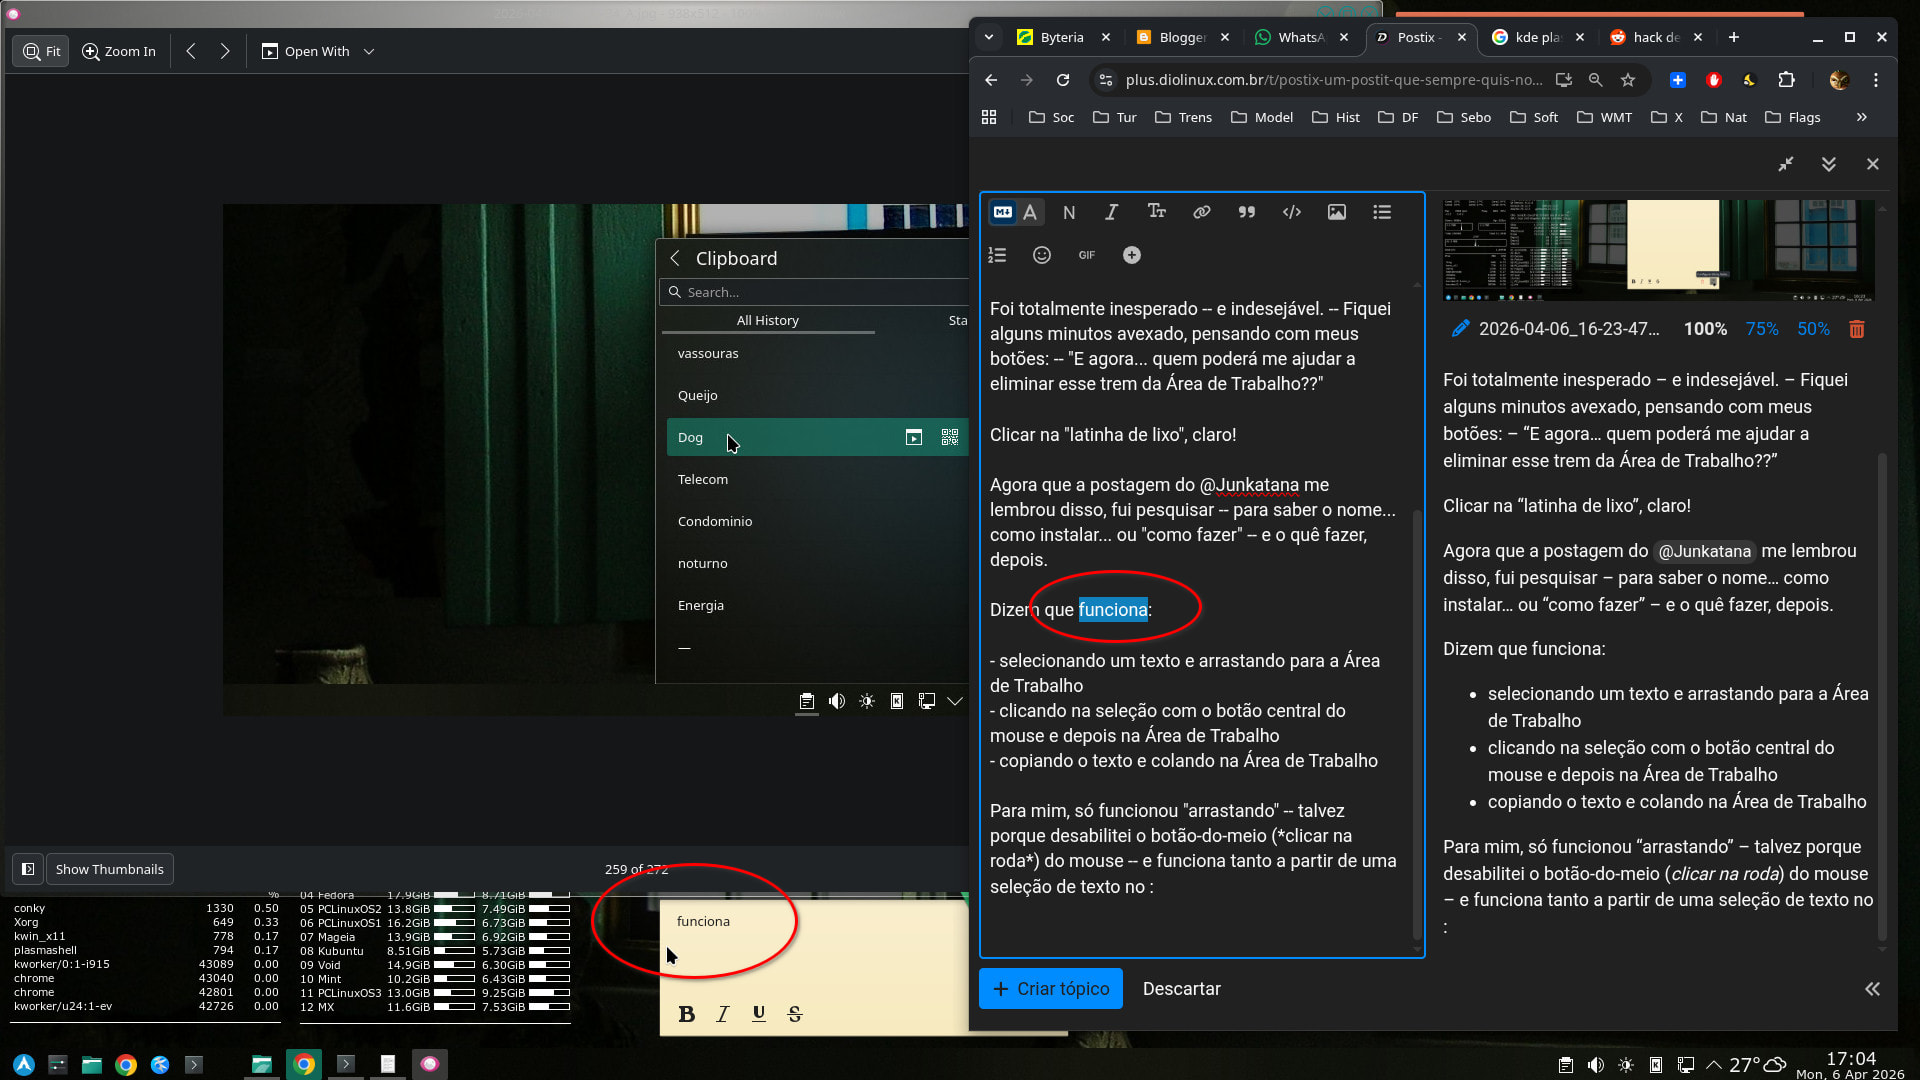Click the preformatted code icon

[1291, 212]
